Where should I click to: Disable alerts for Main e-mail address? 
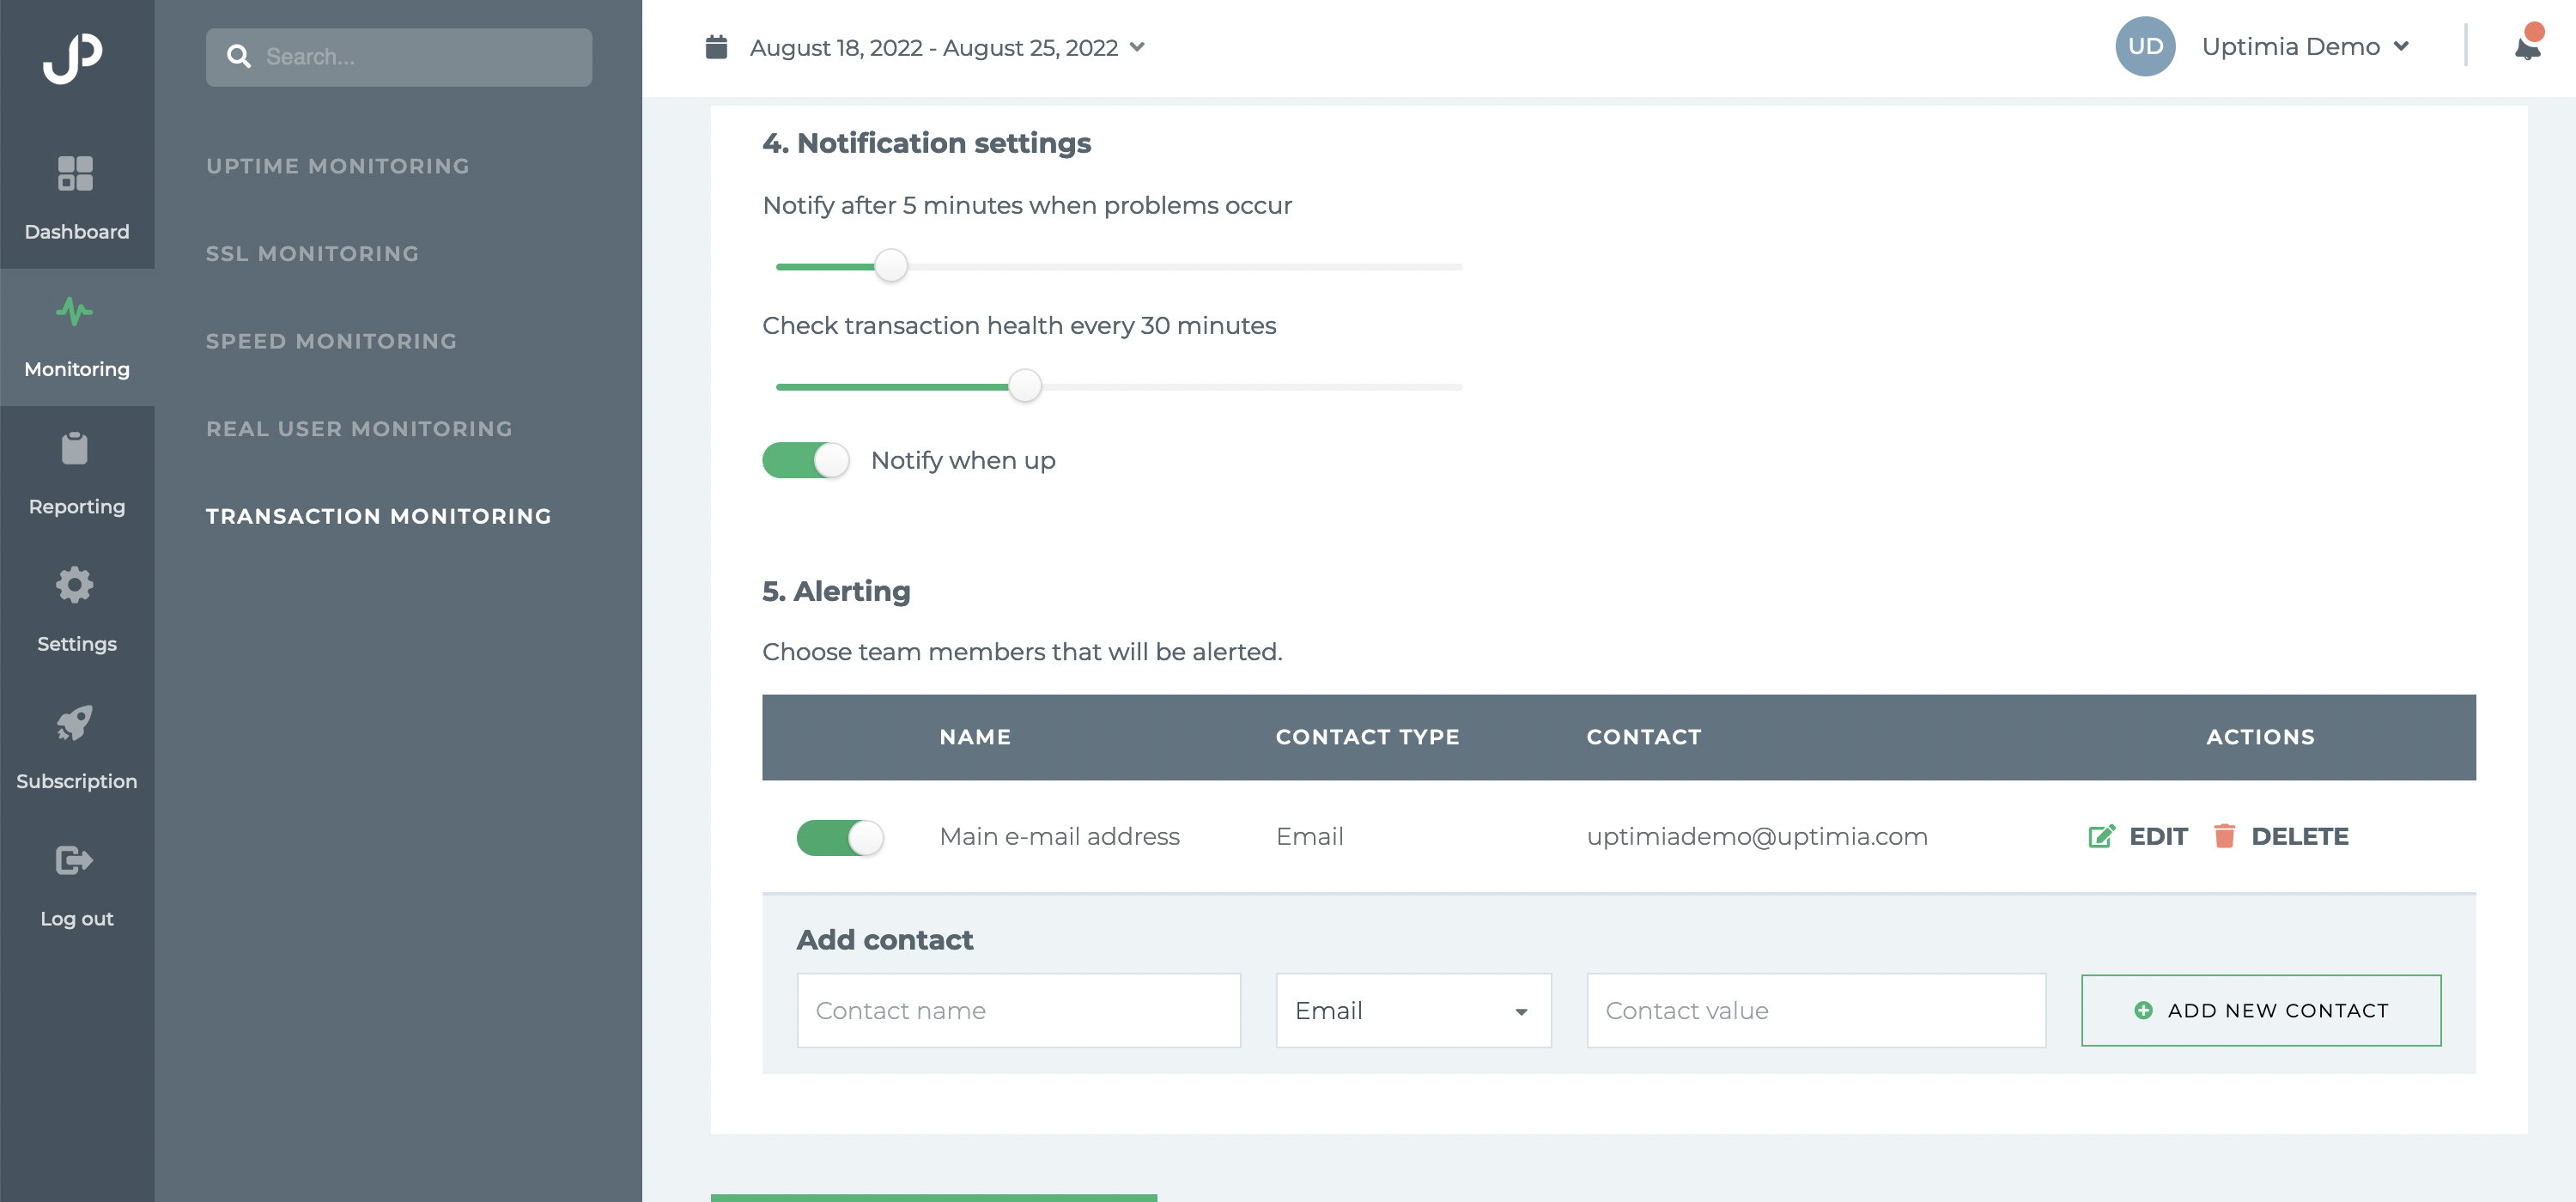(840, 837)
